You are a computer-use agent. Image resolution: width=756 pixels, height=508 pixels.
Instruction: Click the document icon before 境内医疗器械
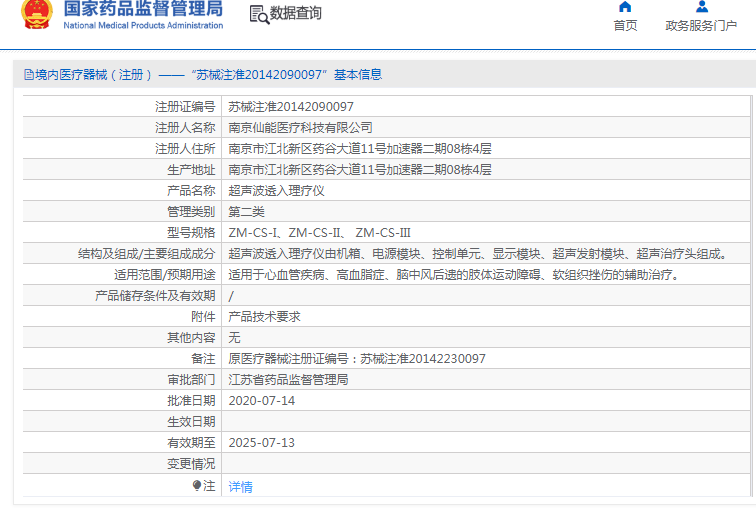click(x=29, y=75)
